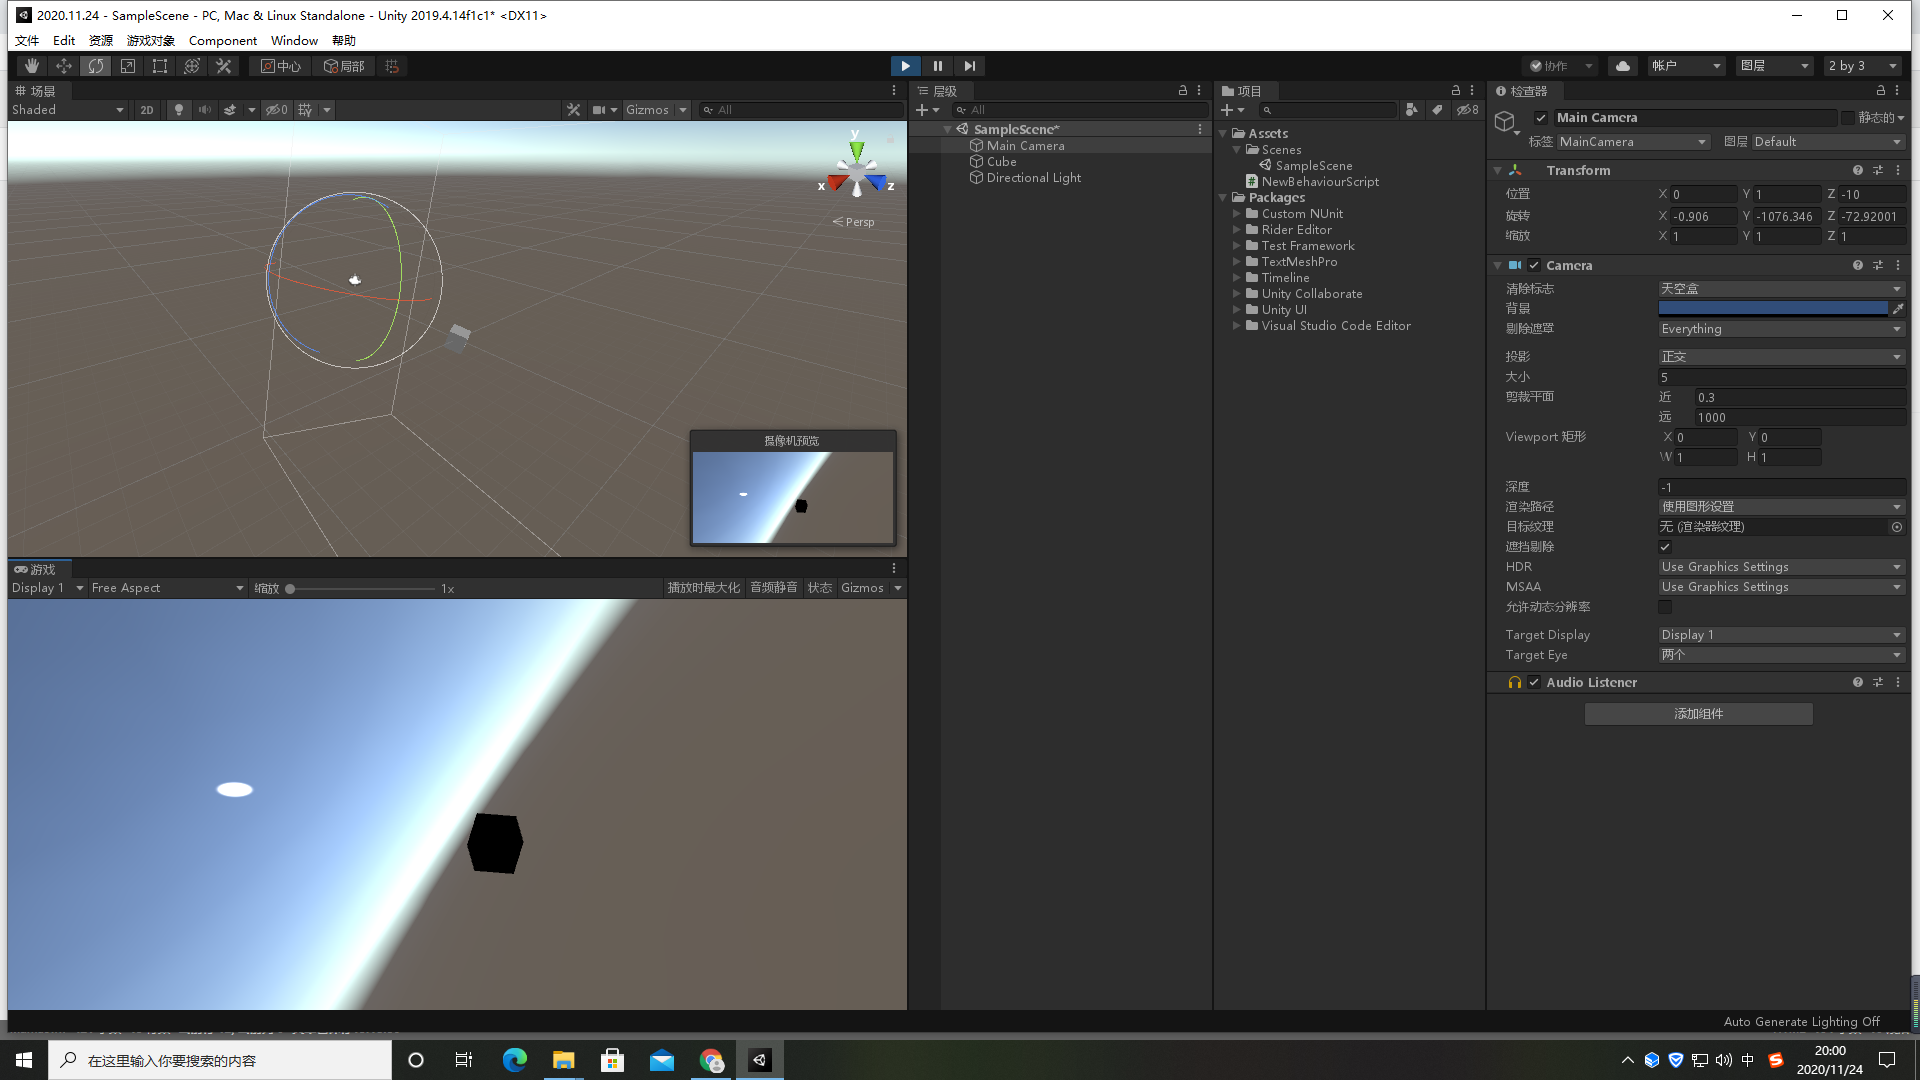The width and height of the screenshot is (1920, 1080).
Task: Click the Step forward button
Action: 969,66
